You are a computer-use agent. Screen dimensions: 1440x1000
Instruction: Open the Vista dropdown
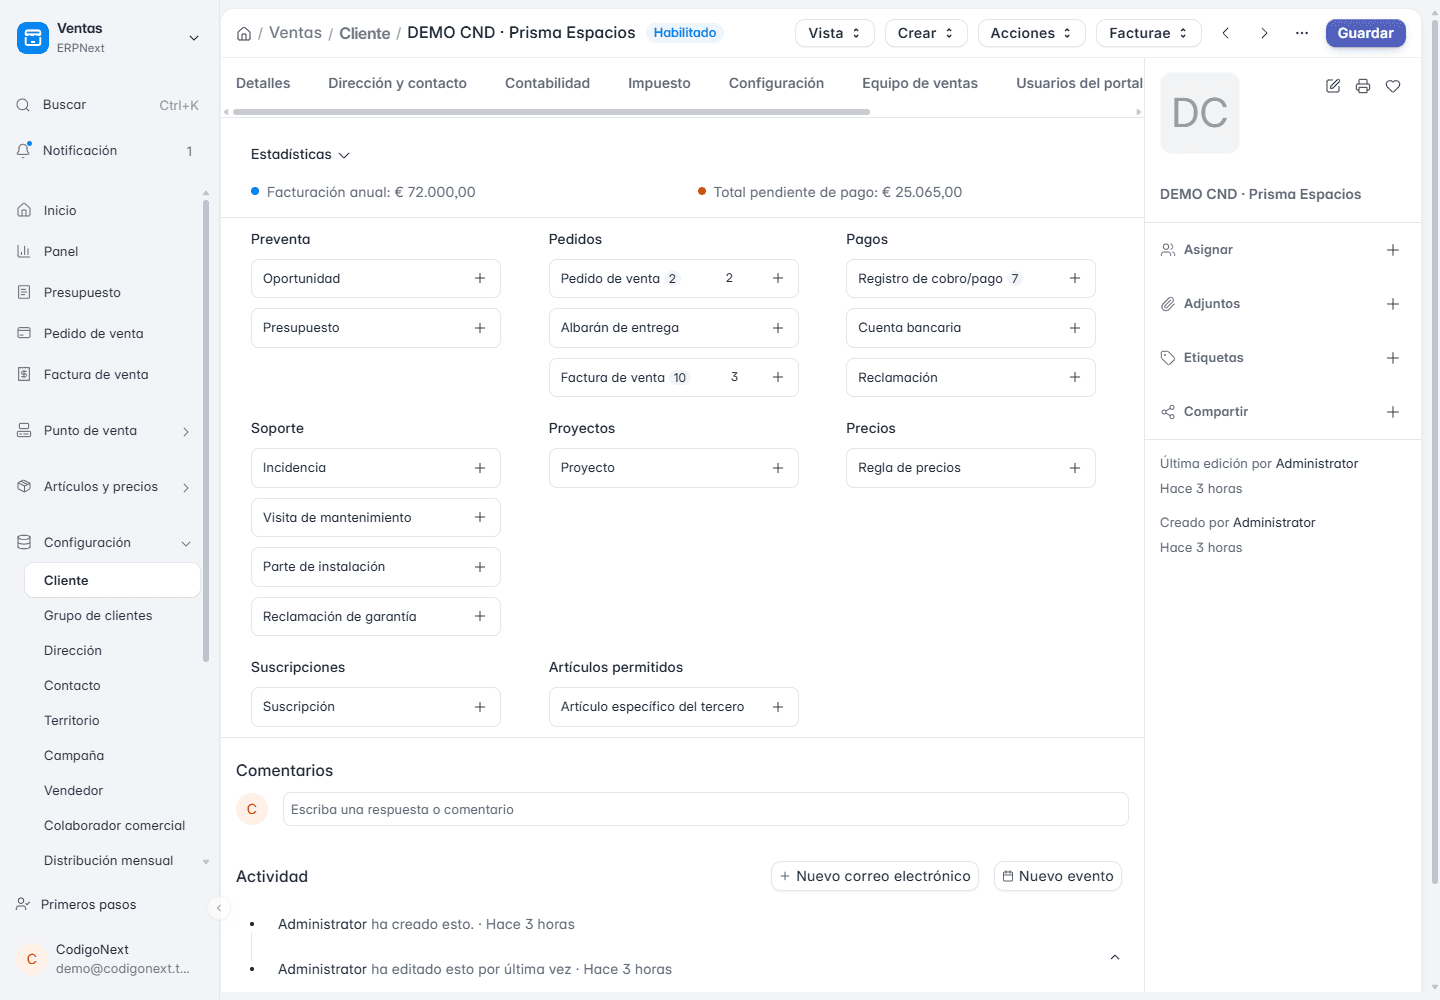835,33
